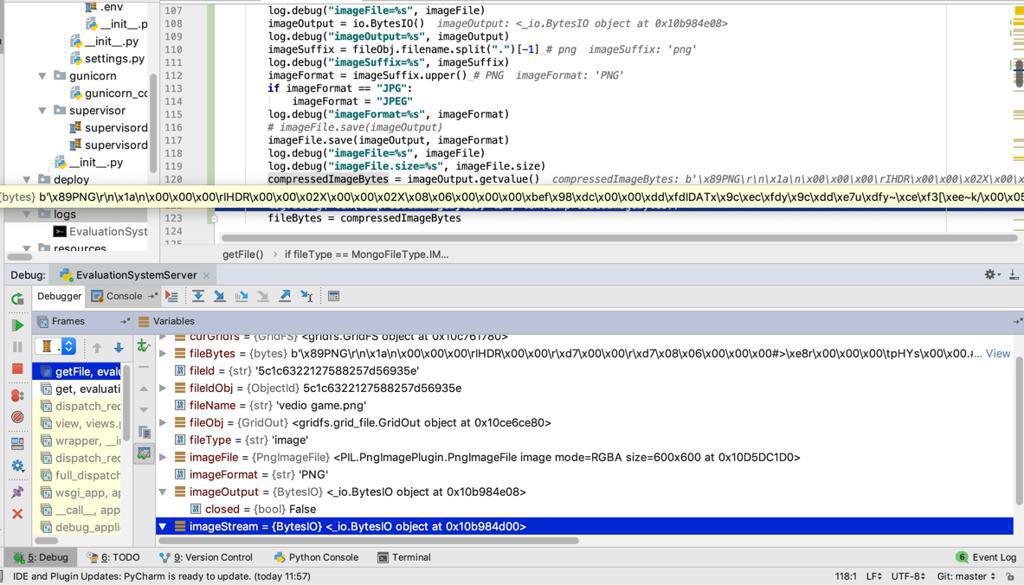Step into the function call
This screenshot has width=1024, height=585.
[219, 296]
